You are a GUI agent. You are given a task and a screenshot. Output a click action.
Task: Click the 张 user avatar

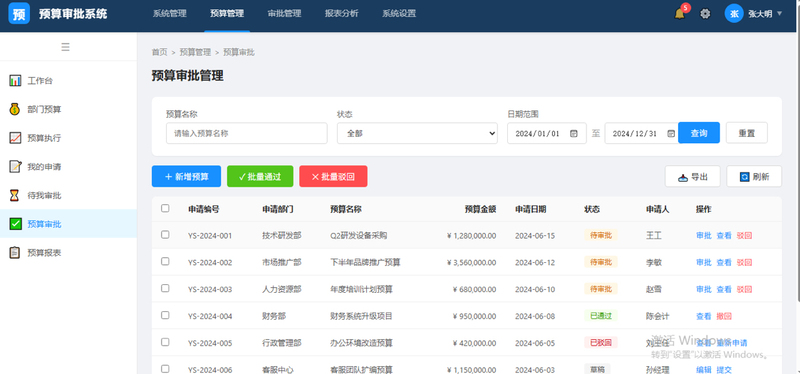tap(734, 14)
